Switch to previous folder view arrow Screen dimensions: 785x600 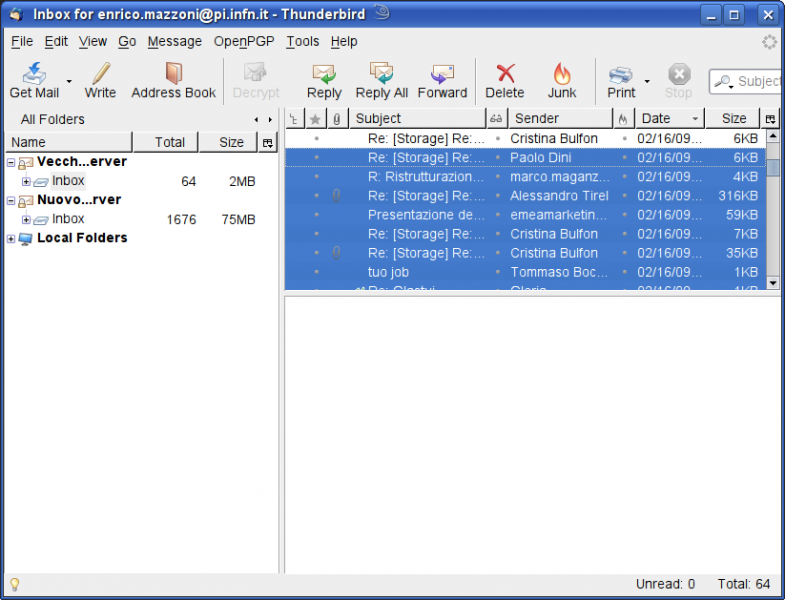pyautogui.click(x=256, y=120)
